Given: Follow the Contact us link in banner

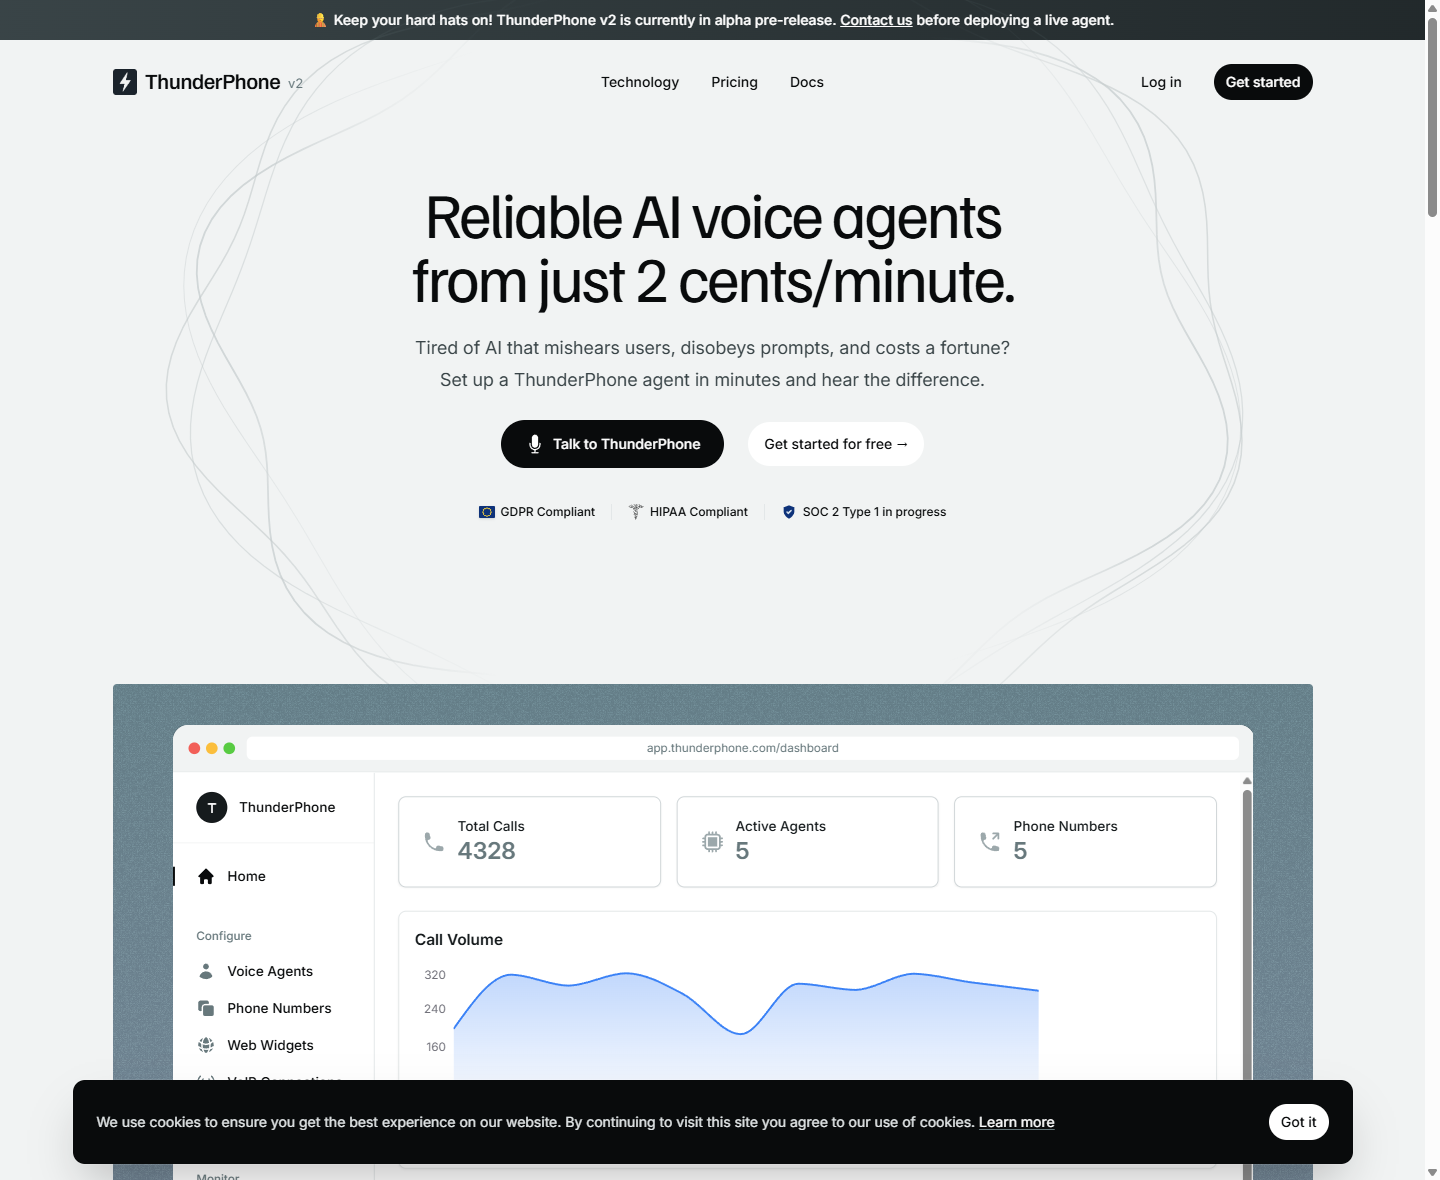Looking at the screenshot, I should tap(876, 20).
